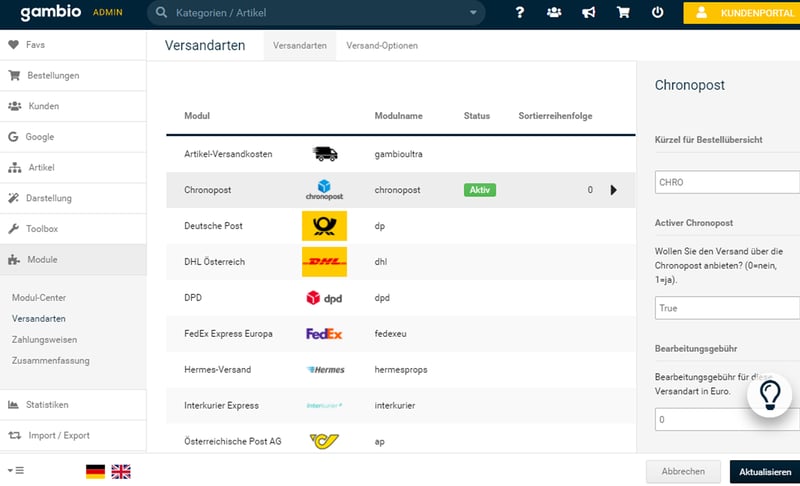Select the Deutsche Post module row
800x486 pixels.
[x=400, y=226]
